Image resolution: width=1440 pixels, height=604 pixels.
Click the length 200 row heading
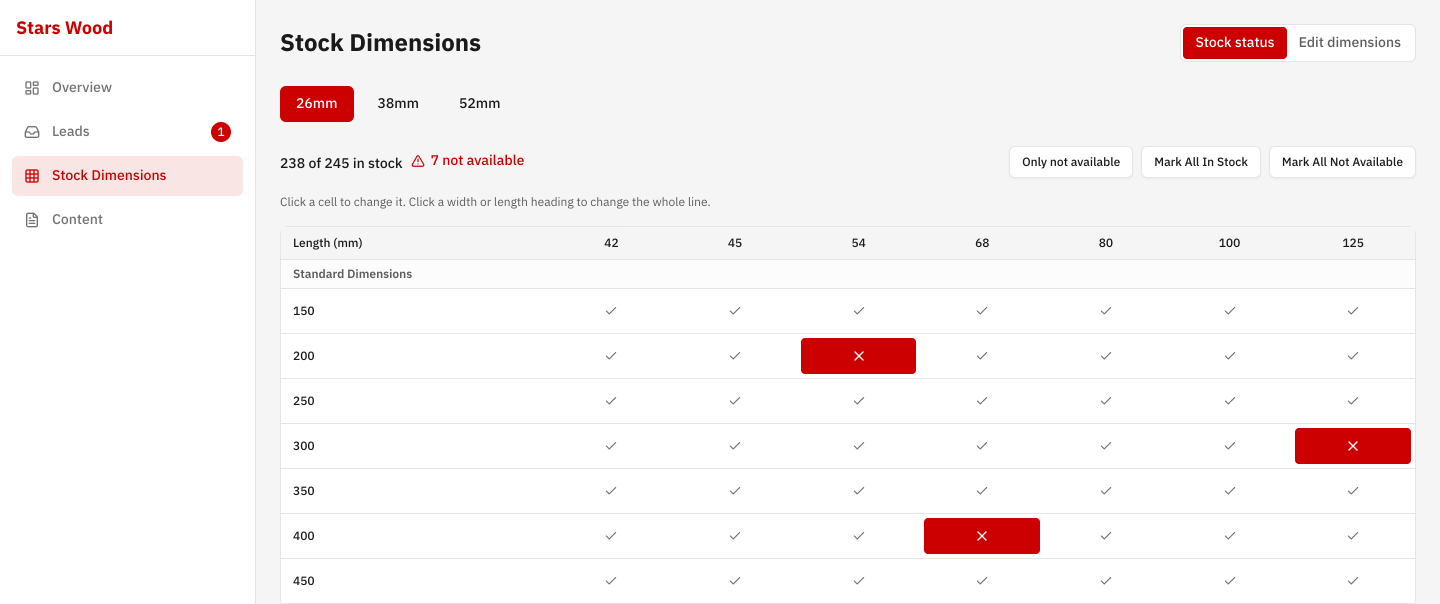coord(304,356)
